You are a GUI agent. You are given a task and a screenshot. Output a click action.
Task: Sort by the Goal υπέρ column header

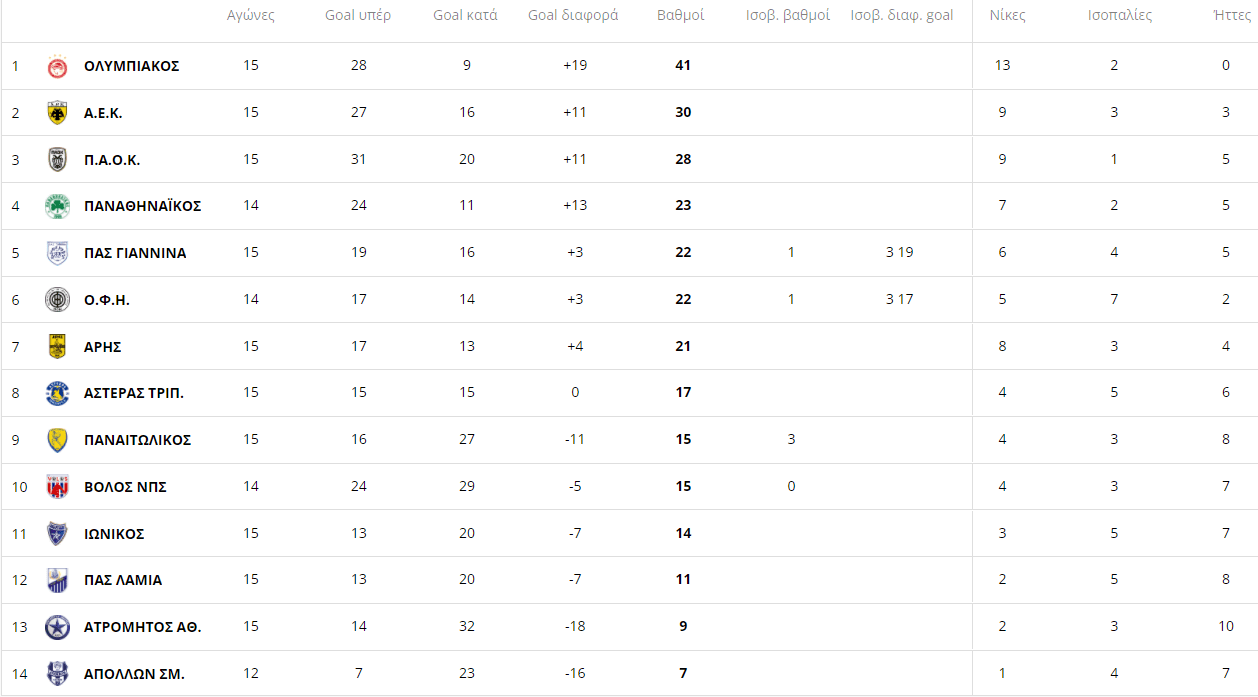click(x=358, y=15)
